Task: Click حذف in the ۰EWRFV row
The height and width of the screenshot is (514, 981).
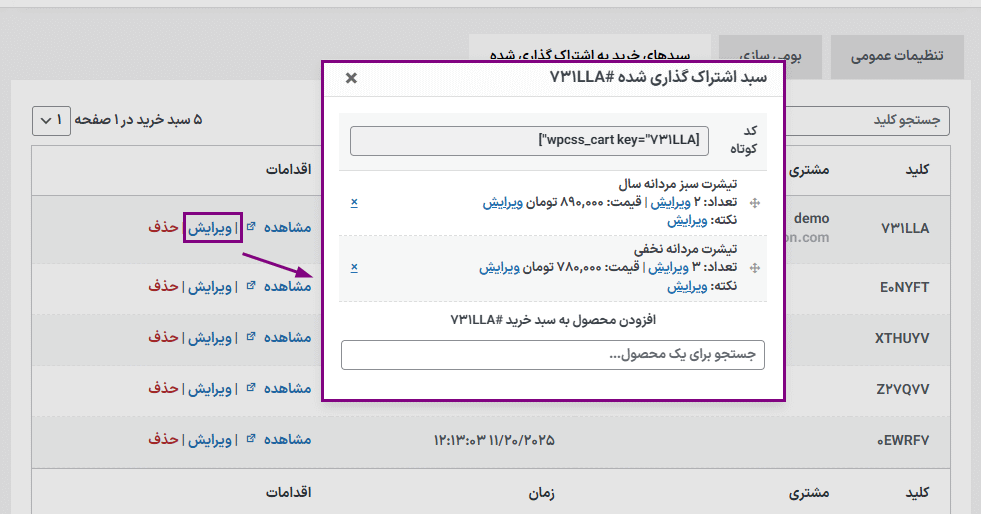Action: point(163,440)
